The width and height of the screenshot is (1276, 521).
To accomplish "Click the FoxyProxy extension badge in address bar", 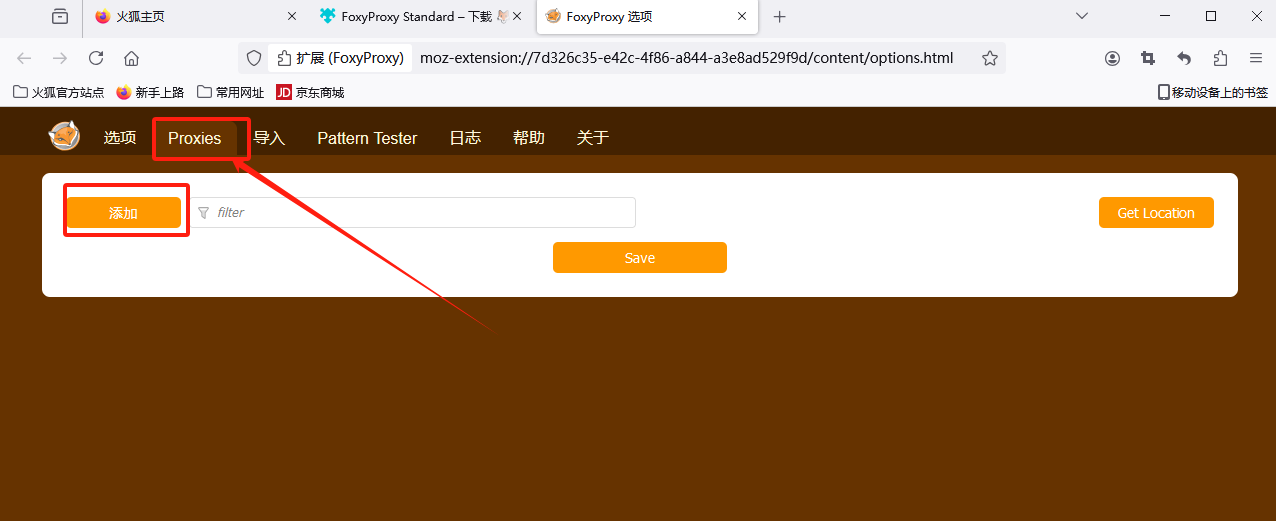I will coord(340,58).
